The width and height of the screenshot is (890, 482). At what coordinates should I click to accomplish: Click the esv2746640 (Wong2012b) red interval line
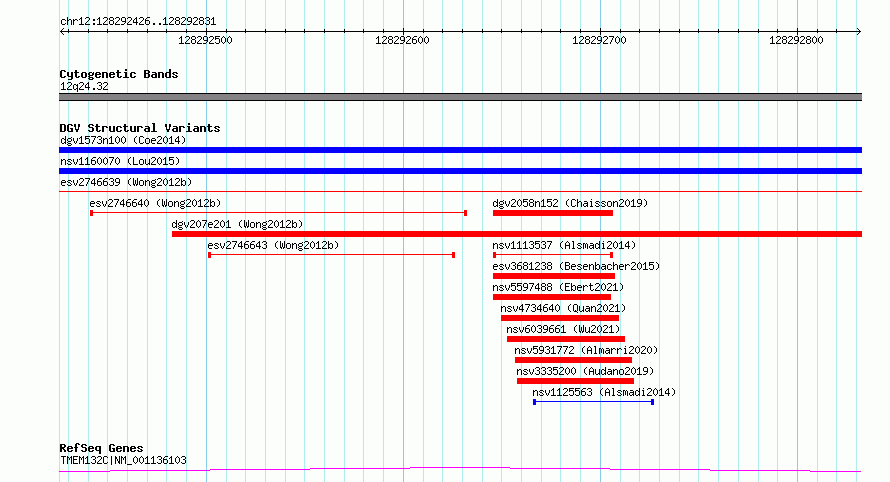278,213
